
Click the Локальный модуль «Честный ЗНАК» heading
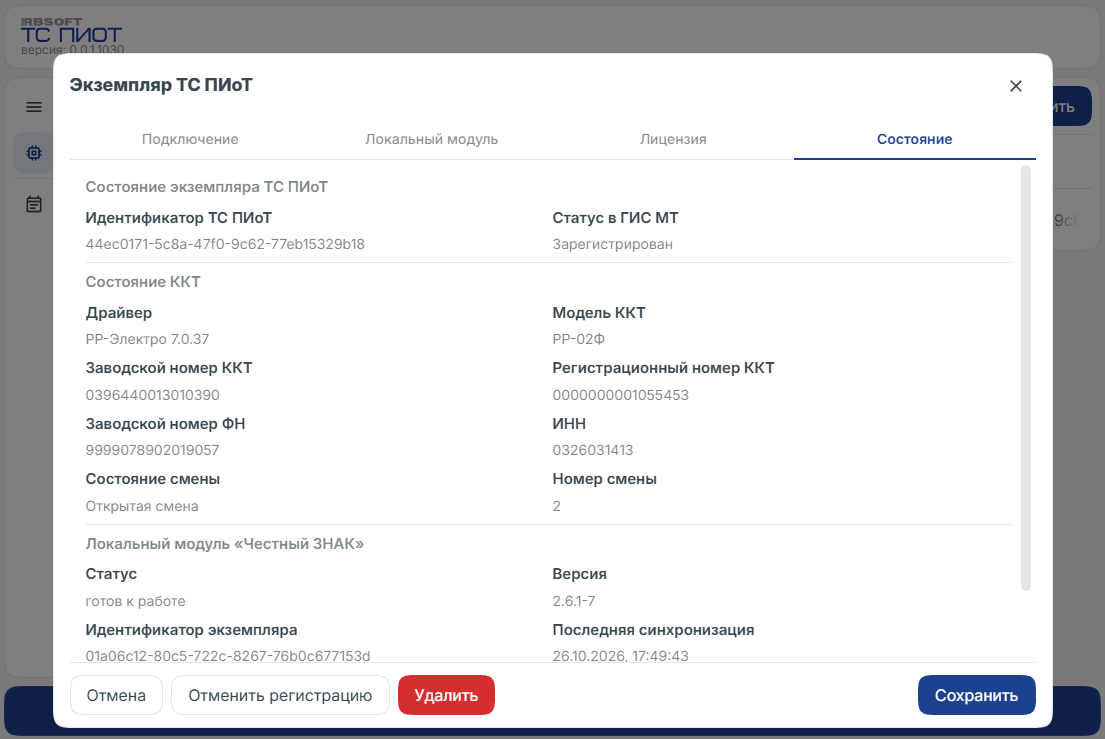[225, 544]
